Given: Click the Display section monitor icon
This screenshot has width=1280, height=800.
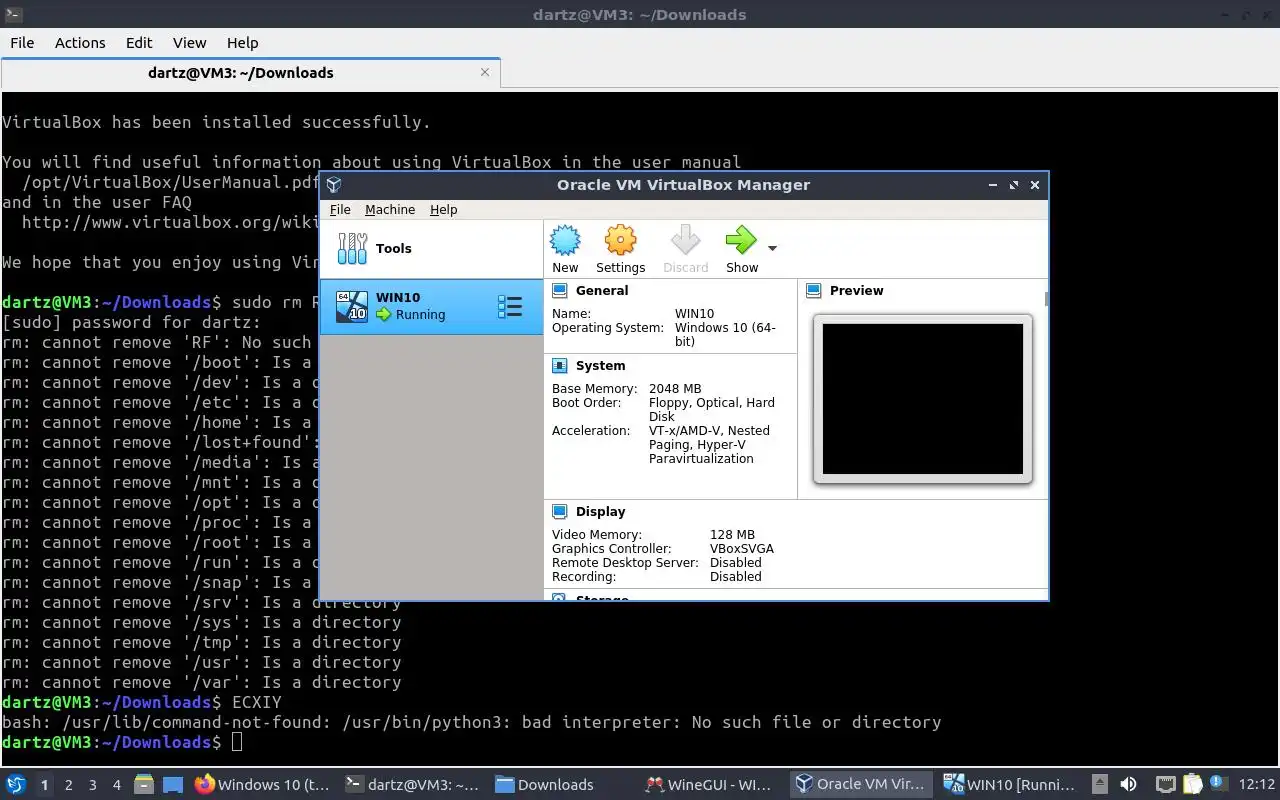Looking at the screenshot, I should (x=560, y=512).
